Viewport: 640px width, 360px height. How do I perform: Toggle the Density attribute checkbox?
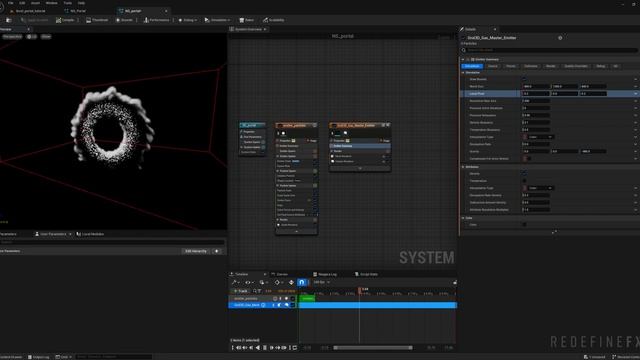click(x=524, y=173)
